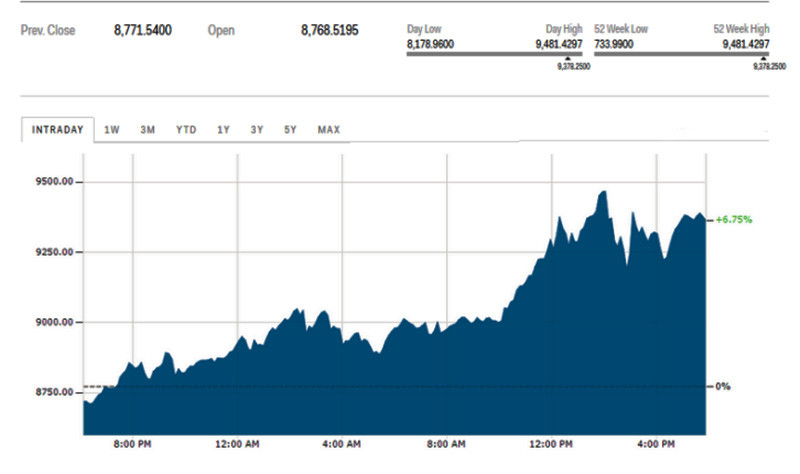Choose the 5Y chart range
Image resolution: width=800 pixels, height=474 pixels.
point(290,130)
